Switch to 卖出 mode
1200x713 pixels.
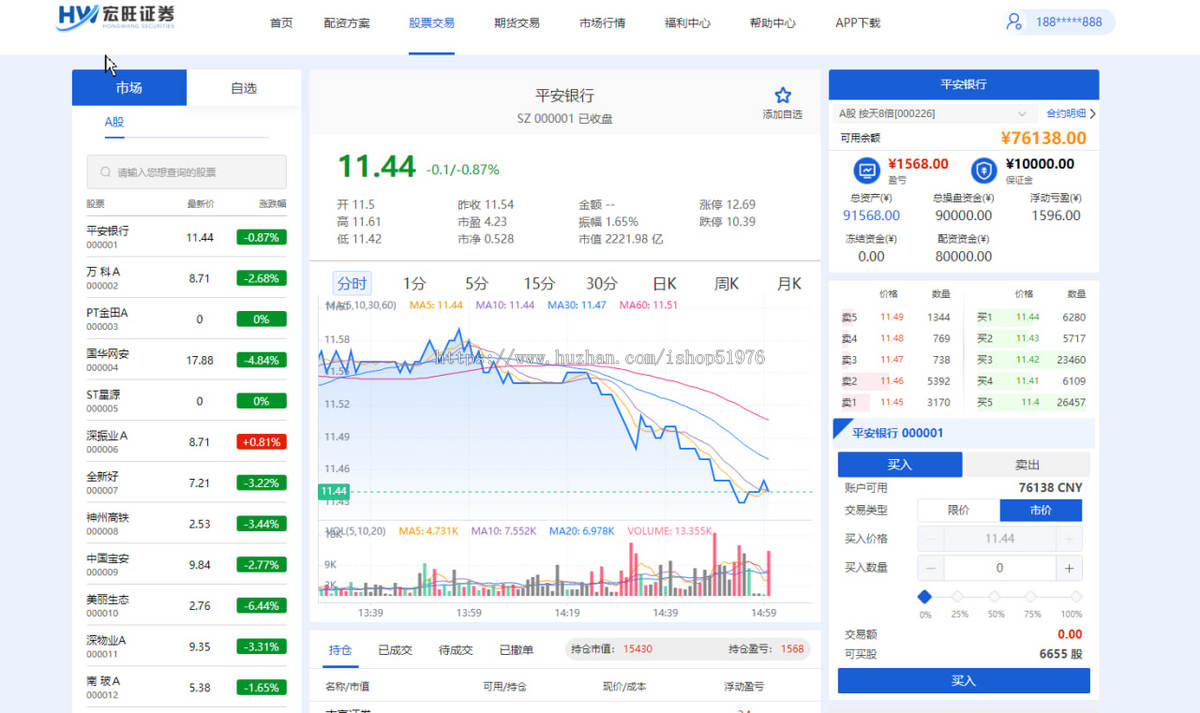(1027, 464)
